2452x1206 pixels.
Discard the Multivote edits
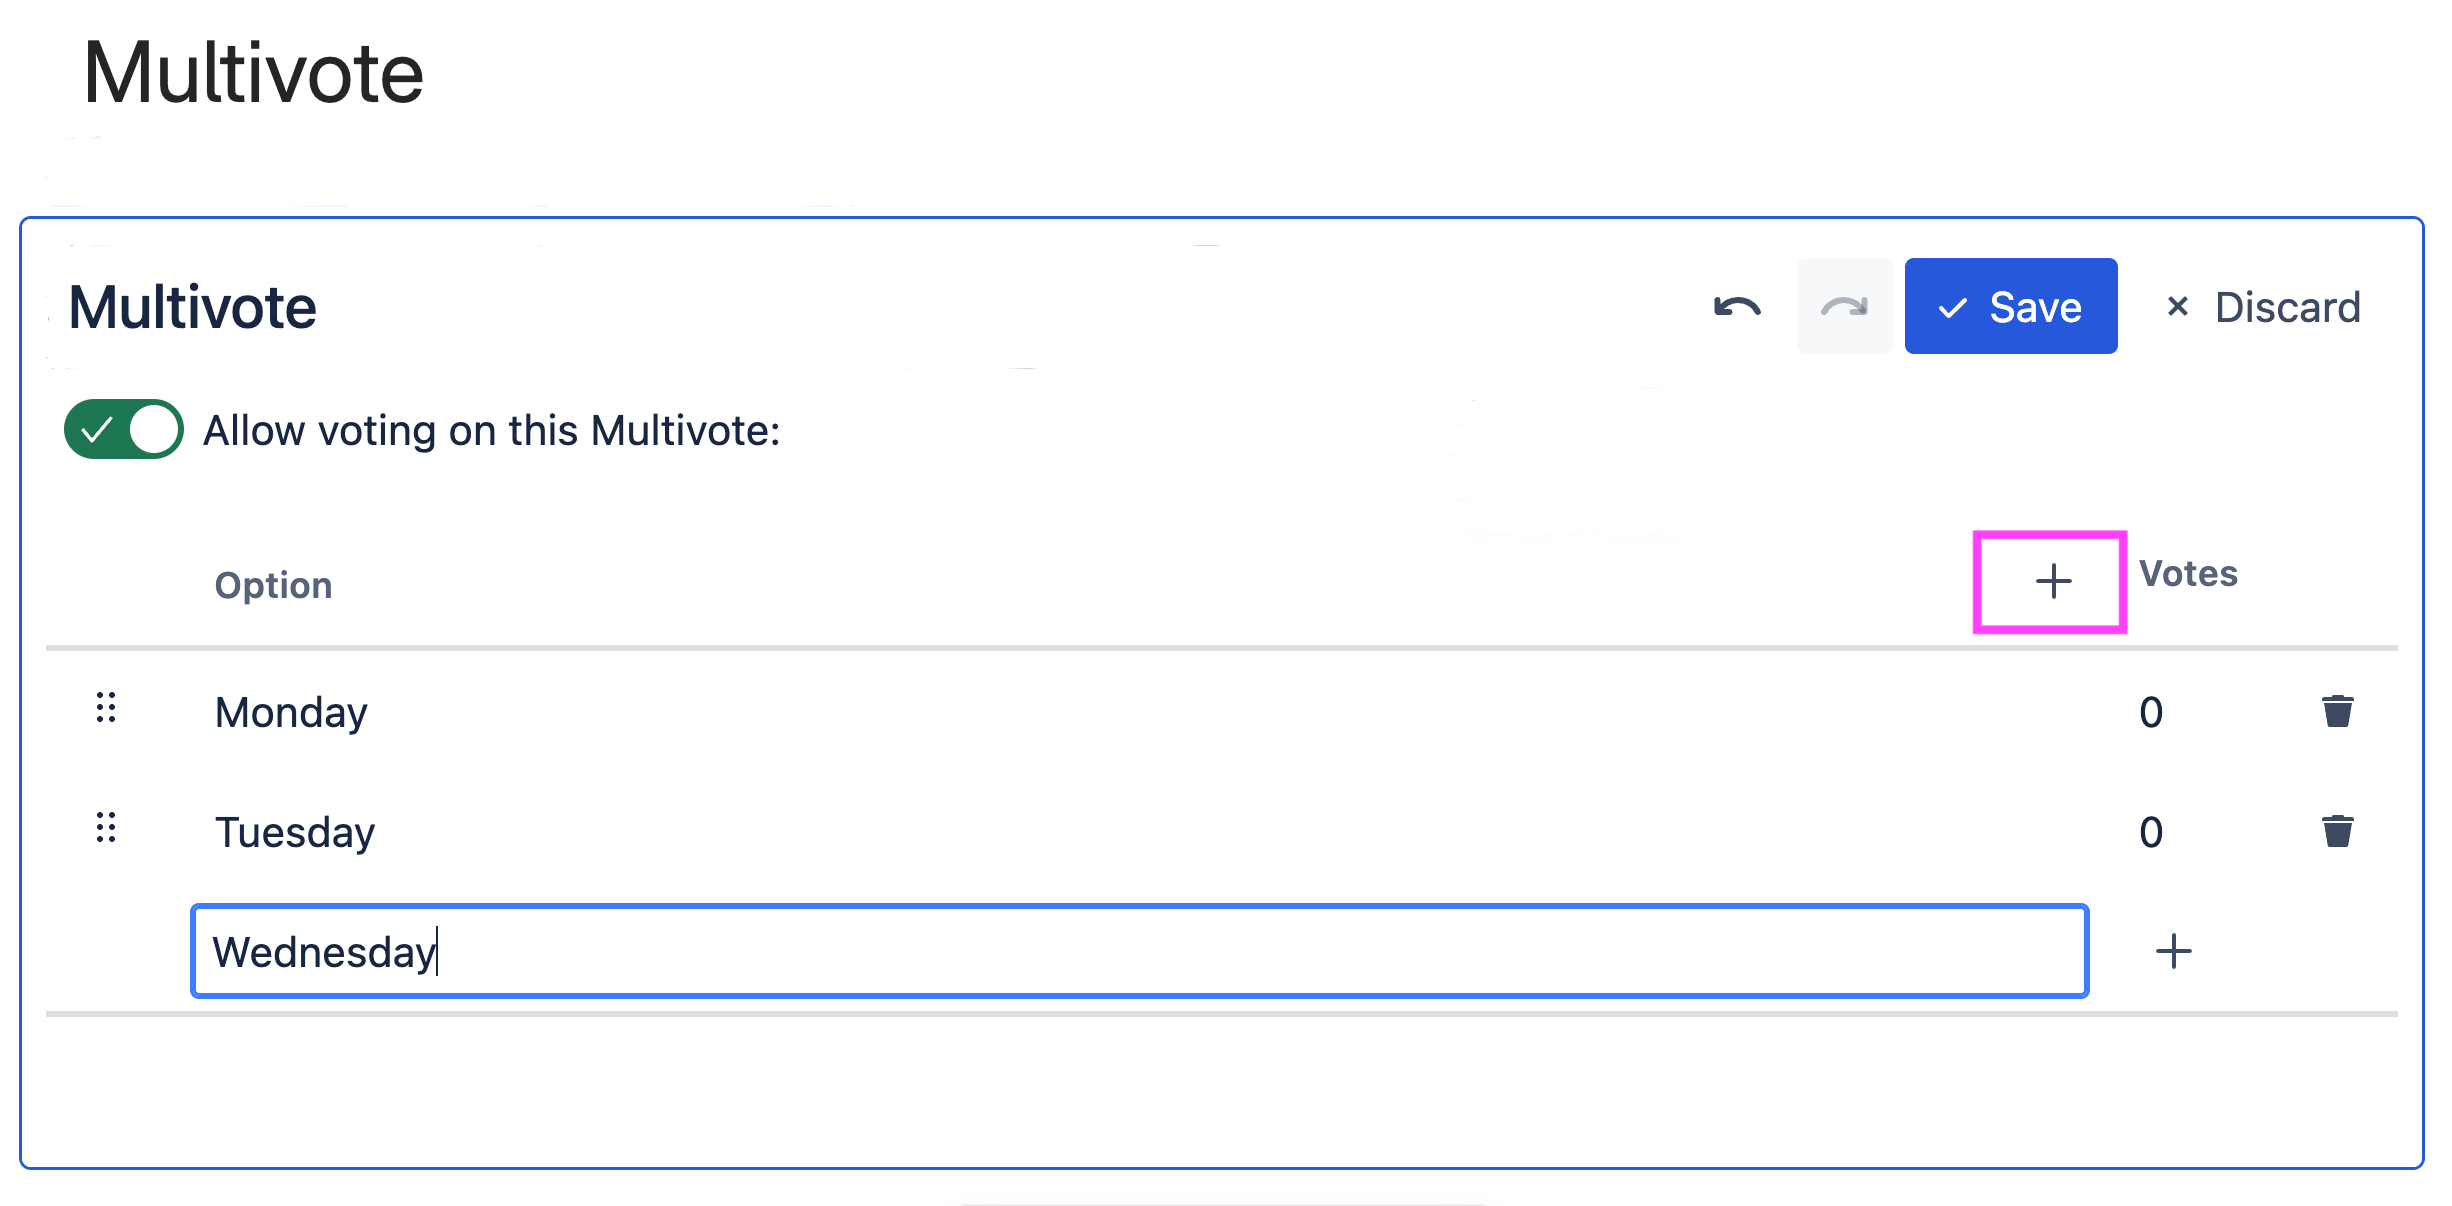[2262, 307]
